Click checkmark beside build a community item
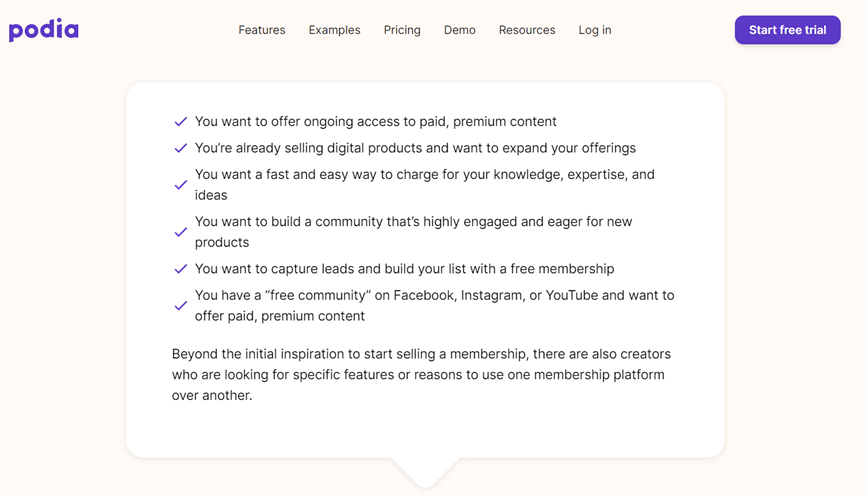 tap(181, 232)
